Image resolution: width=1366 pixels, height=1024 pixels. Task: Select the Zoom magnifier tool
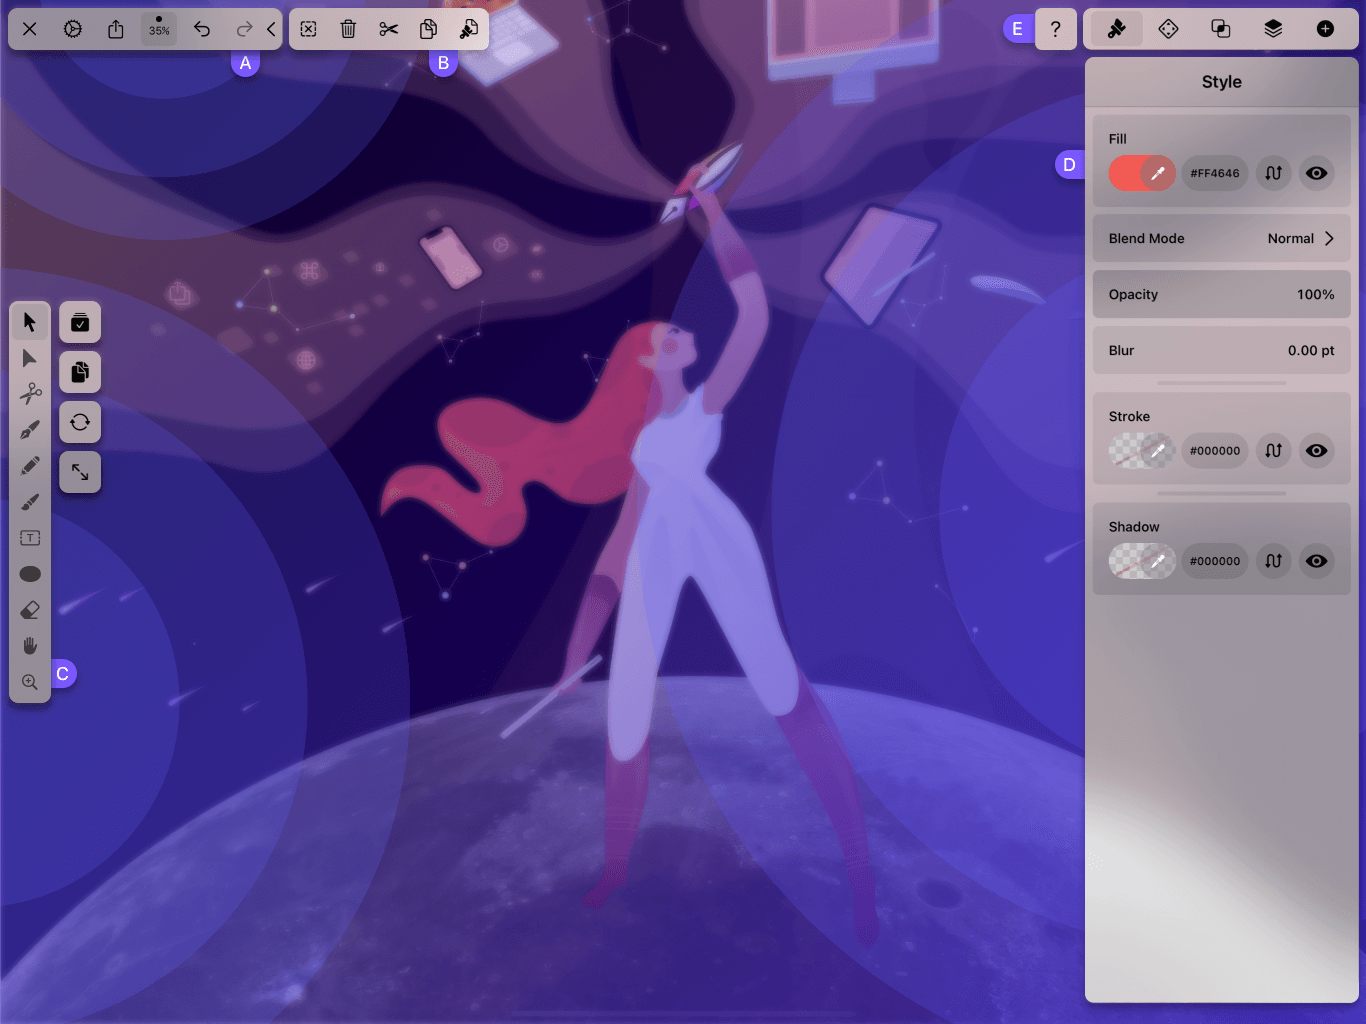click(x=30, y=682)
